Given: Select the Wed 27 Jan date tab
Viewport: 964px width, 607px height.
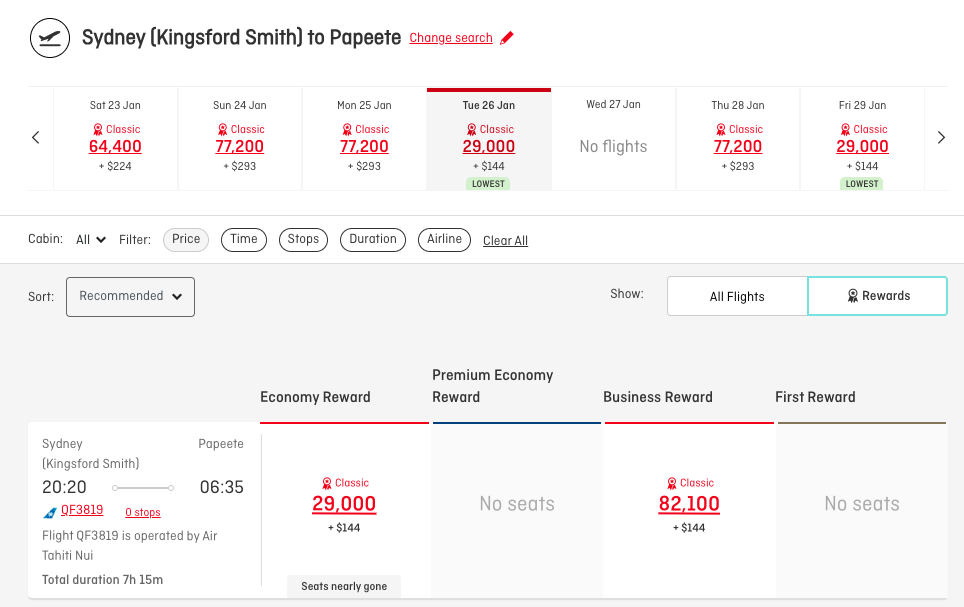Looking at the screenshot, I should pos(614,139).
